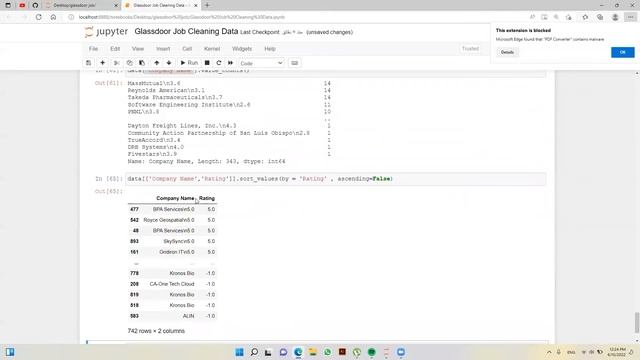
Task: Select row 583 ALIN
Action: coord(172,316)
